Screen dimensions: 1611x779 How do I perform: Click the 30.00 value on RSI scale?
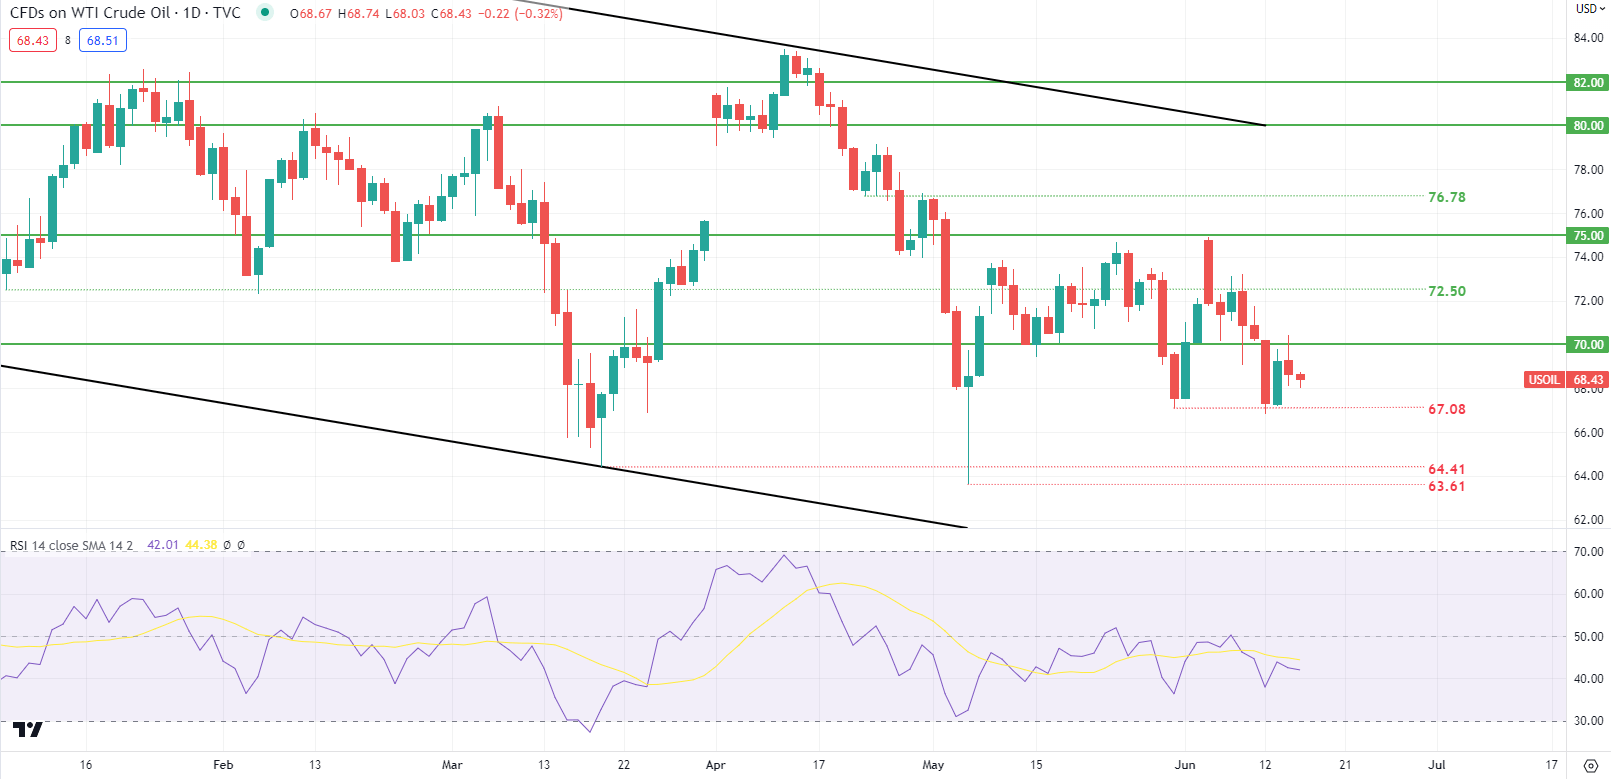pyautogui.click(x=1589, y=720)
